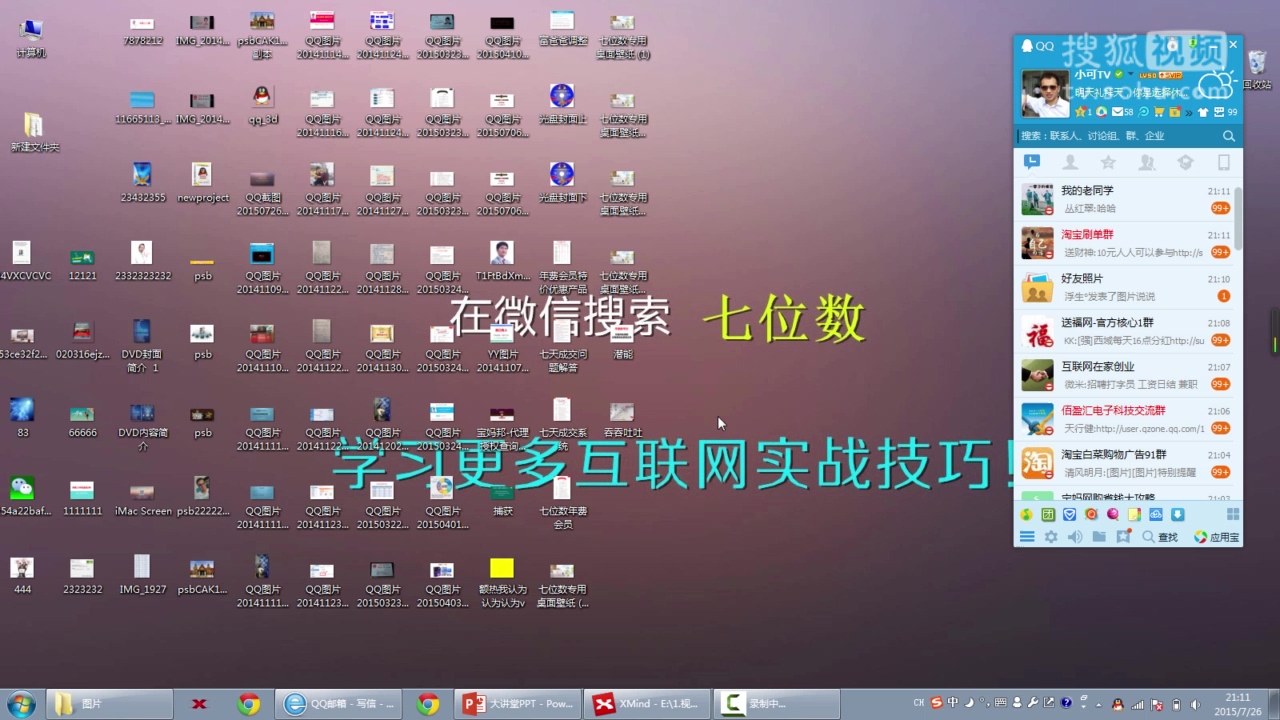Open the blue download arrow icon
This screenshot has width=1280, height=720.
(x=1177, y=513)
